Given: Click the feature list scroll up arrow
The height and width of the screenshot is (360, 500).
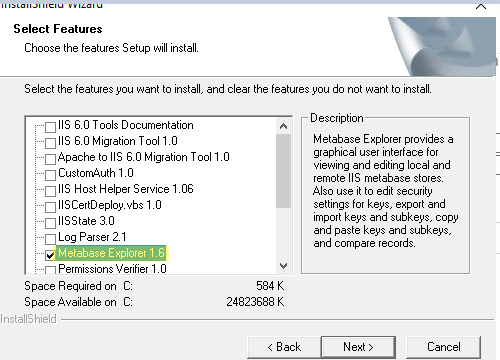Looking at the screenshot, I should click(x=284, y=126).
